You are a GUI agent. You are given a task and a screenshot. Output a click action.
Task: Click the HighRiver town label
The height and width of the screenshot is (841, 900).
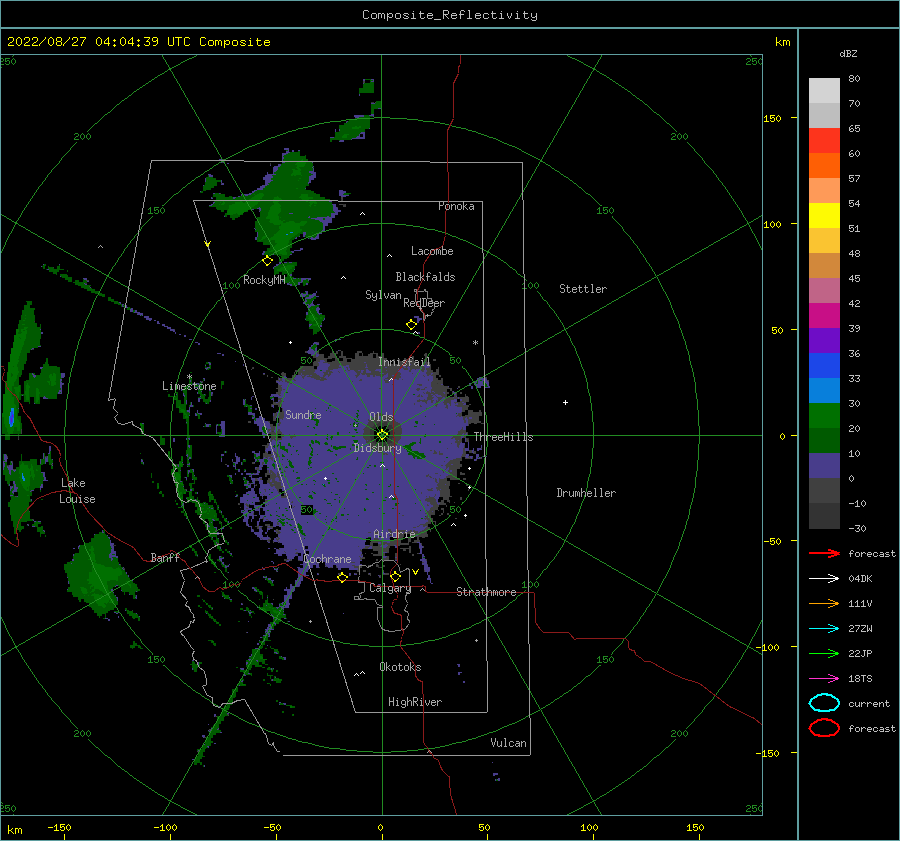[x=415, y=702]
